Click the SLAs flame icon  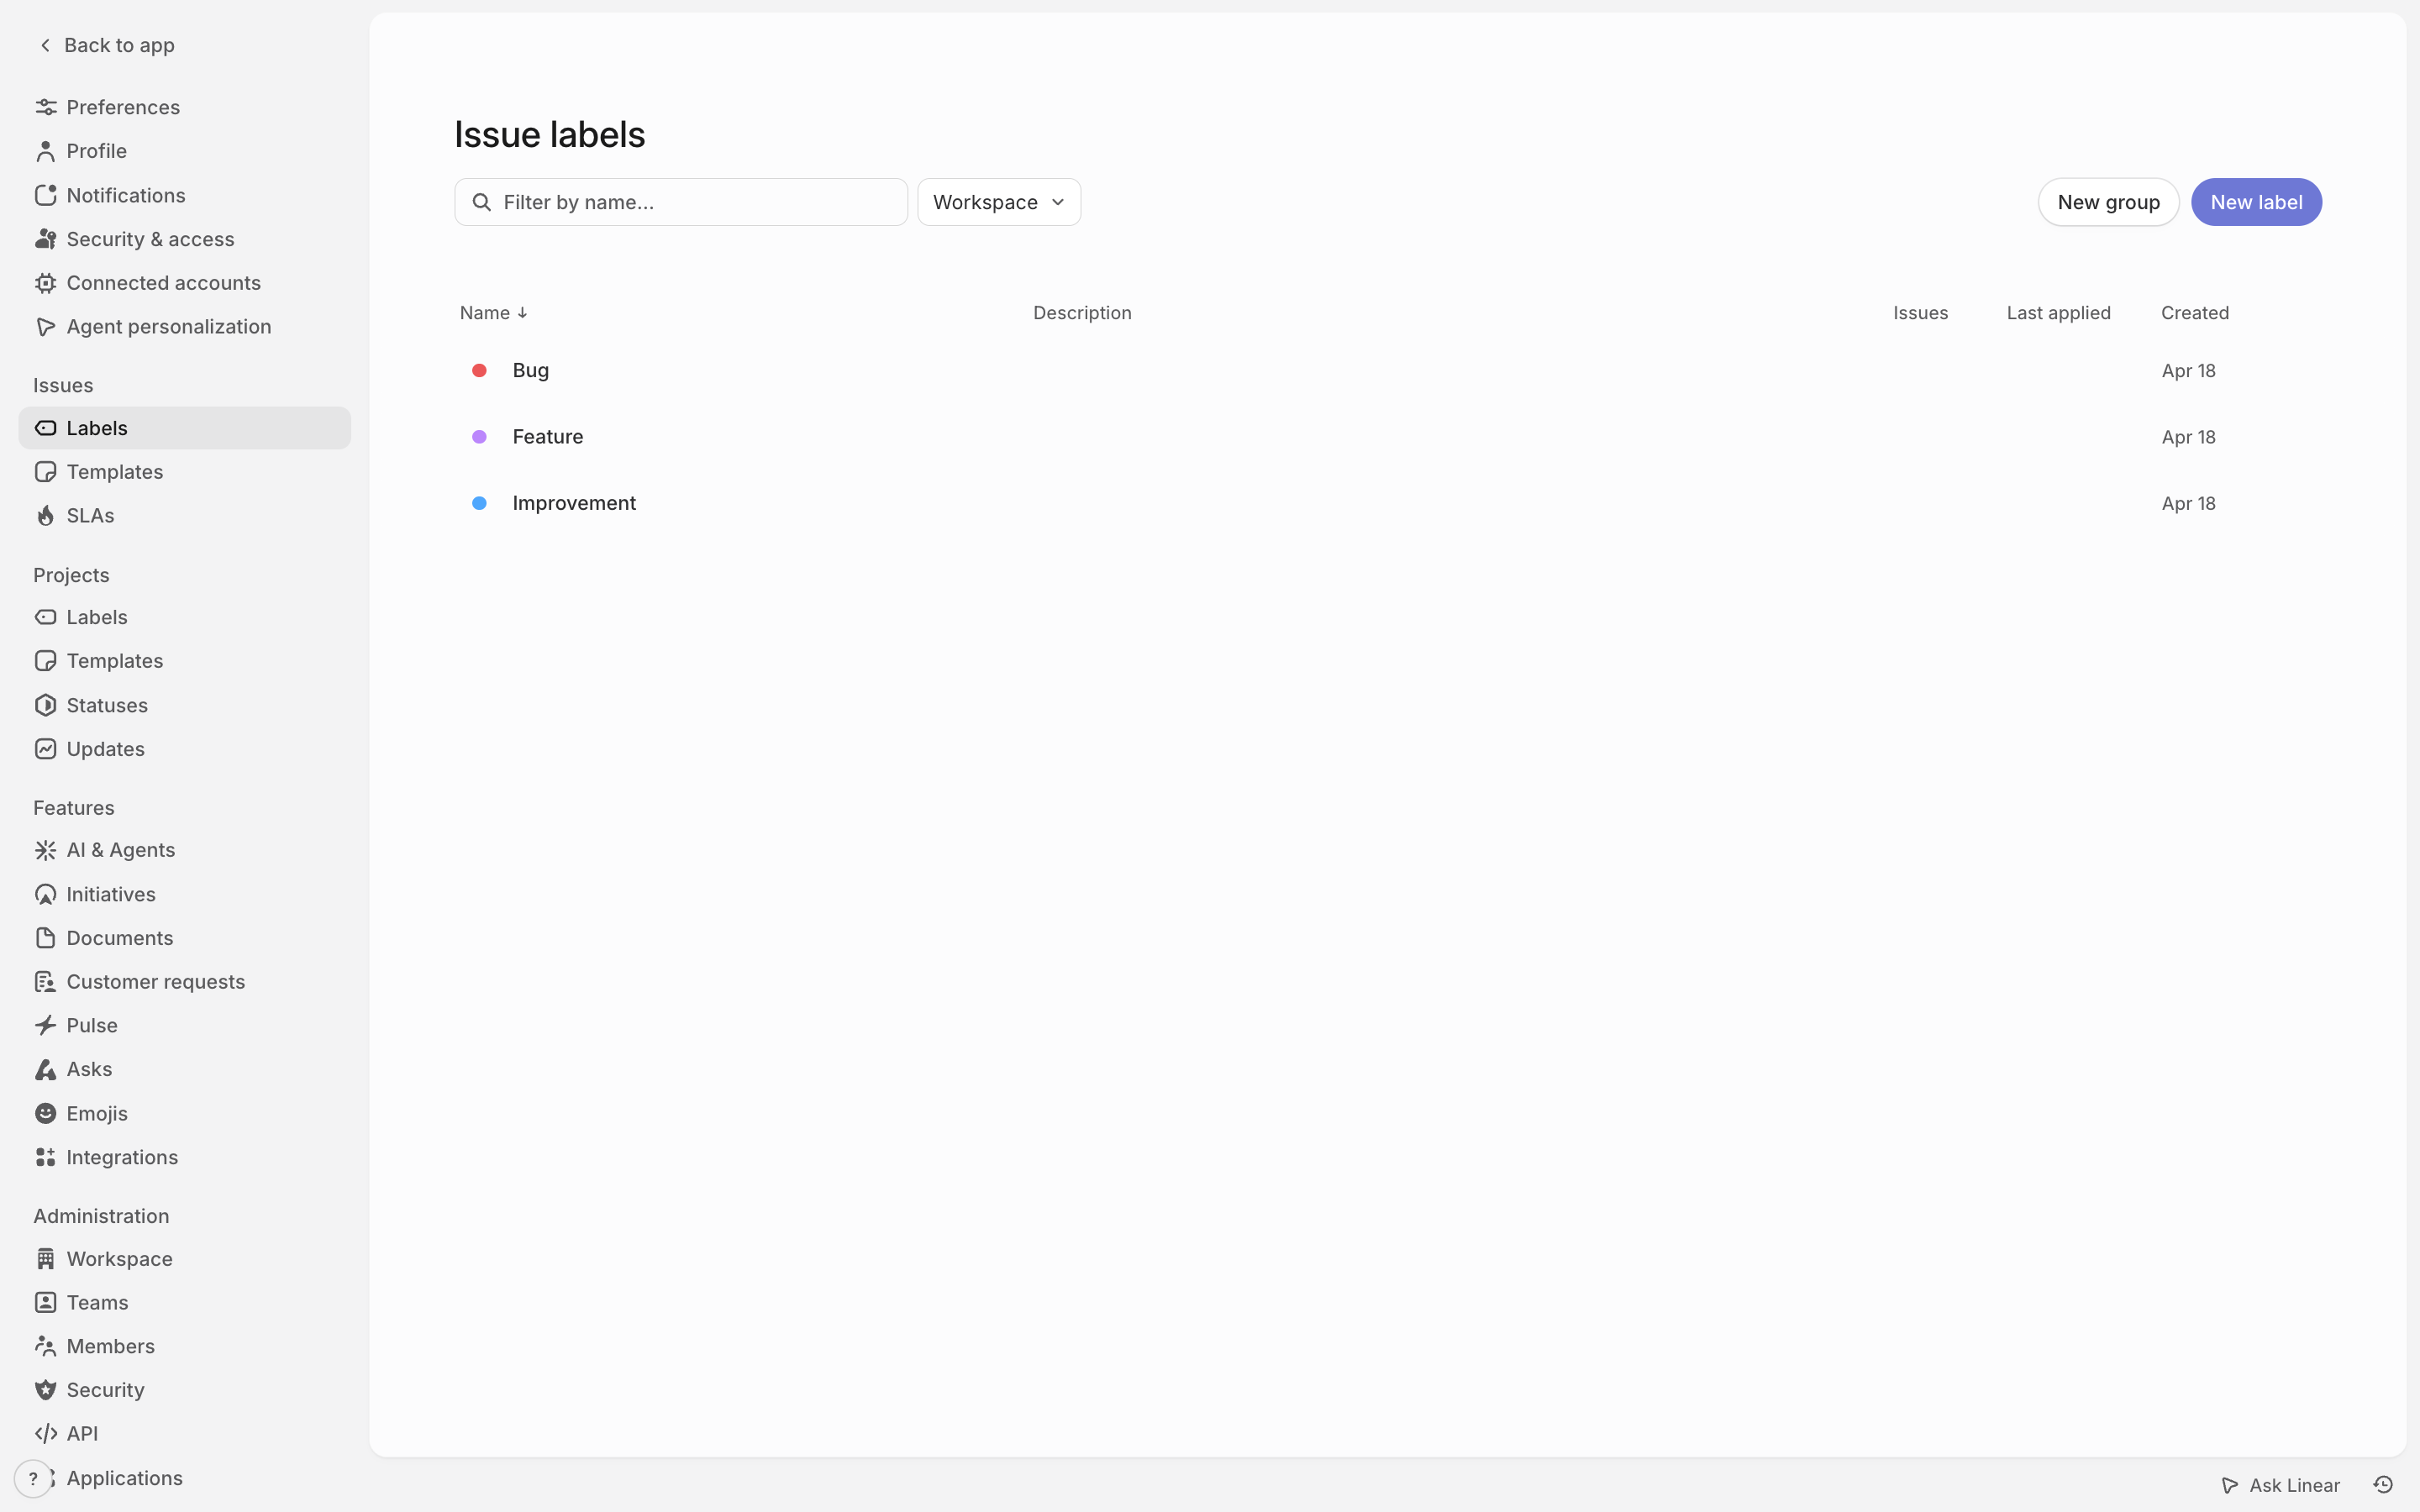(x=46, y=516)
